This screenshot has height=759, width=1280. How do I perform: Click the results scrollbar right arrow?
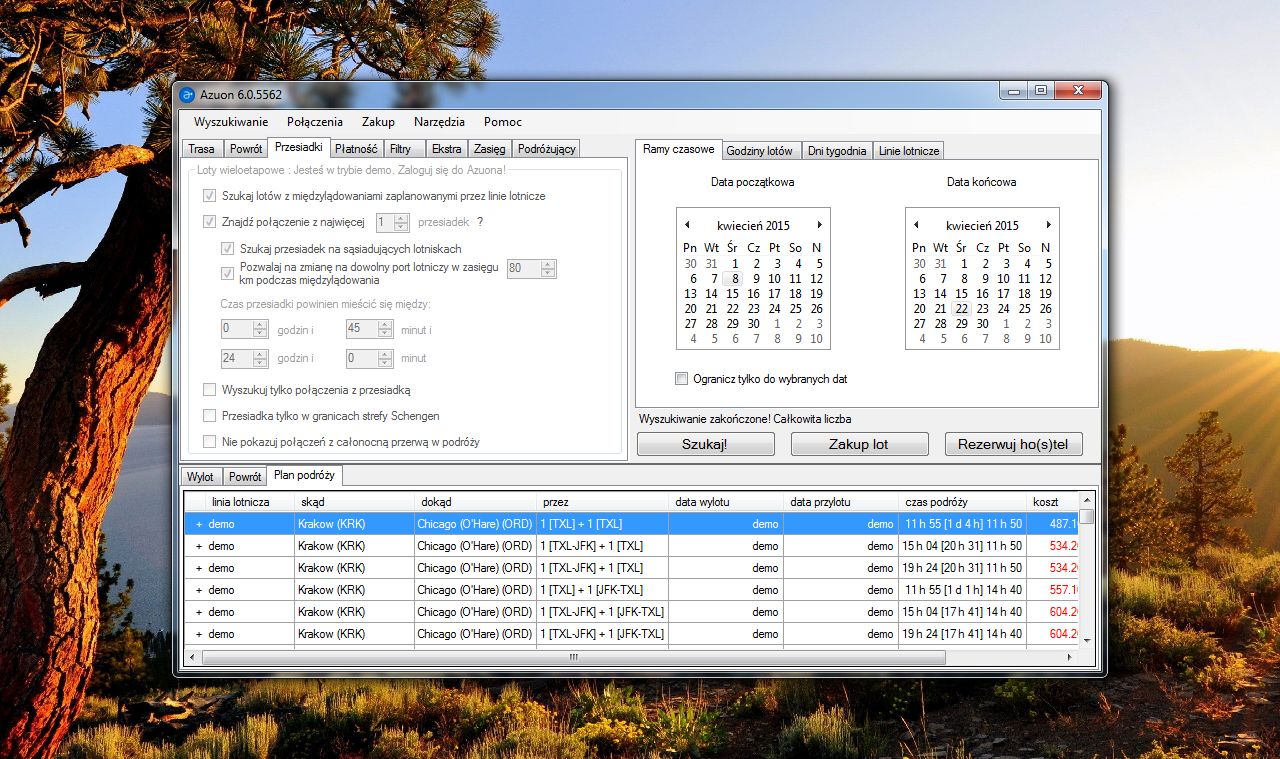pyautogui.click(x=1071, y=658)
